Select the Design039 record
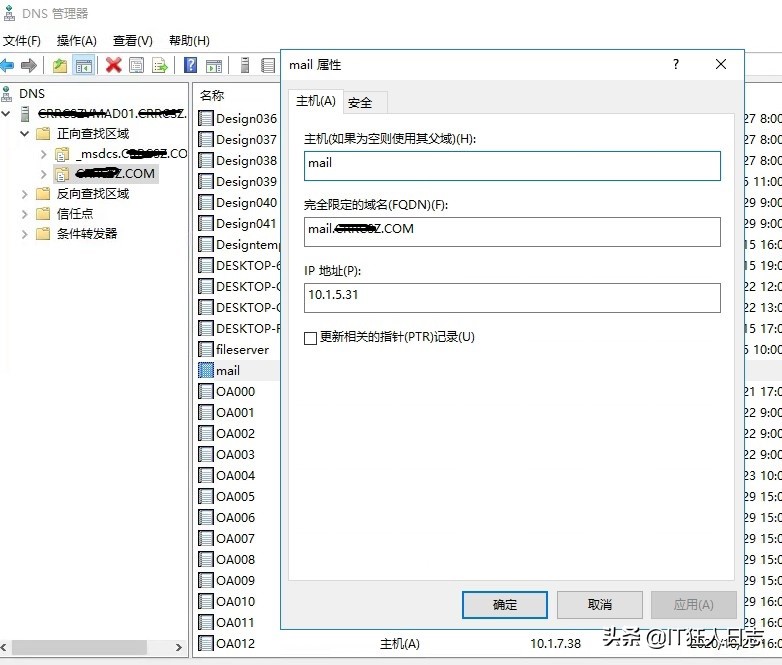This screenshot has height=665, width=782. (x=237, y=181)
